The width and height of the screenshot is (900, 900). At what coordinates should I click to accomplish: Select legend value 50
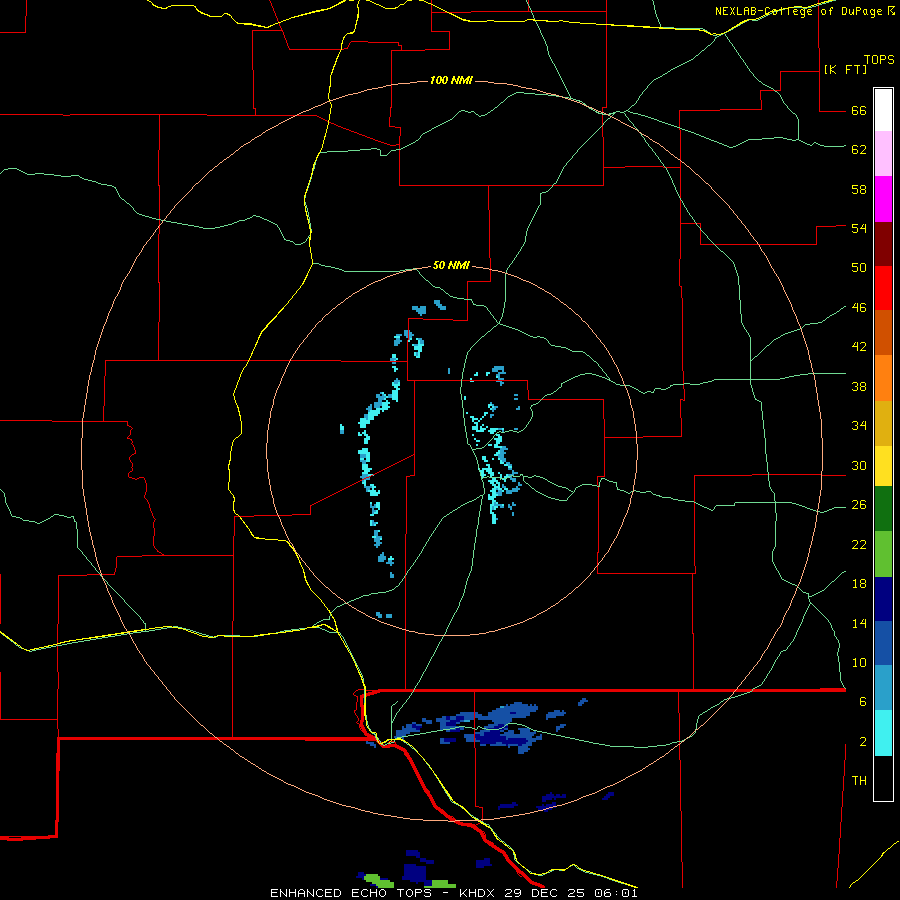coord(859,268)
